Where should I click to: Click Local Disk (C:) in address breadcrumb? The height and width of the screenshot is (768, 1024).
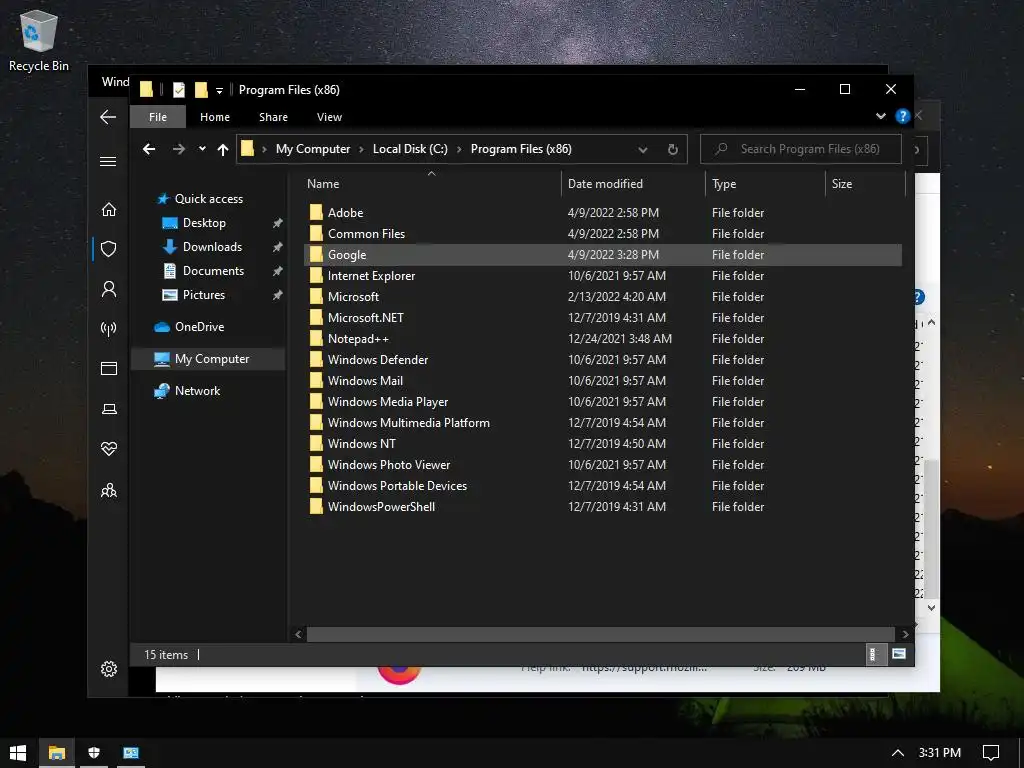click(x=410, y=149)
